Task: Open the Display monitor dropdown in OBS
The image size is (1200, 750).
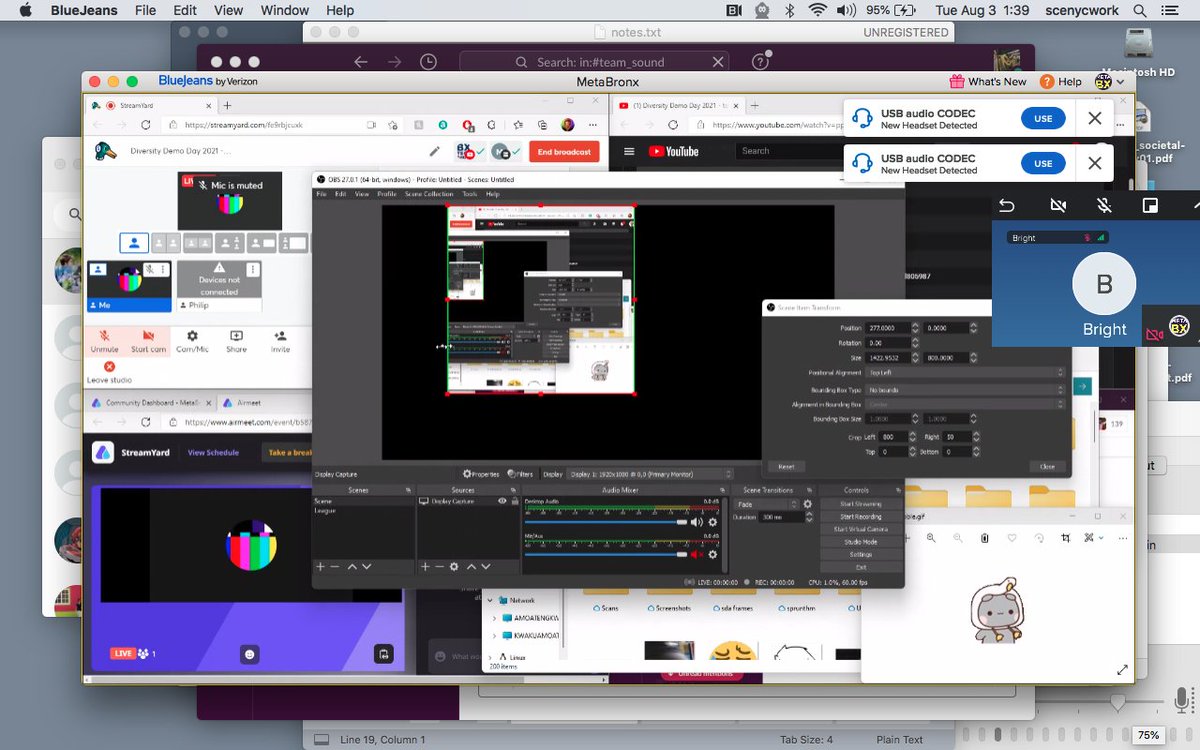Action: point(650,474)
